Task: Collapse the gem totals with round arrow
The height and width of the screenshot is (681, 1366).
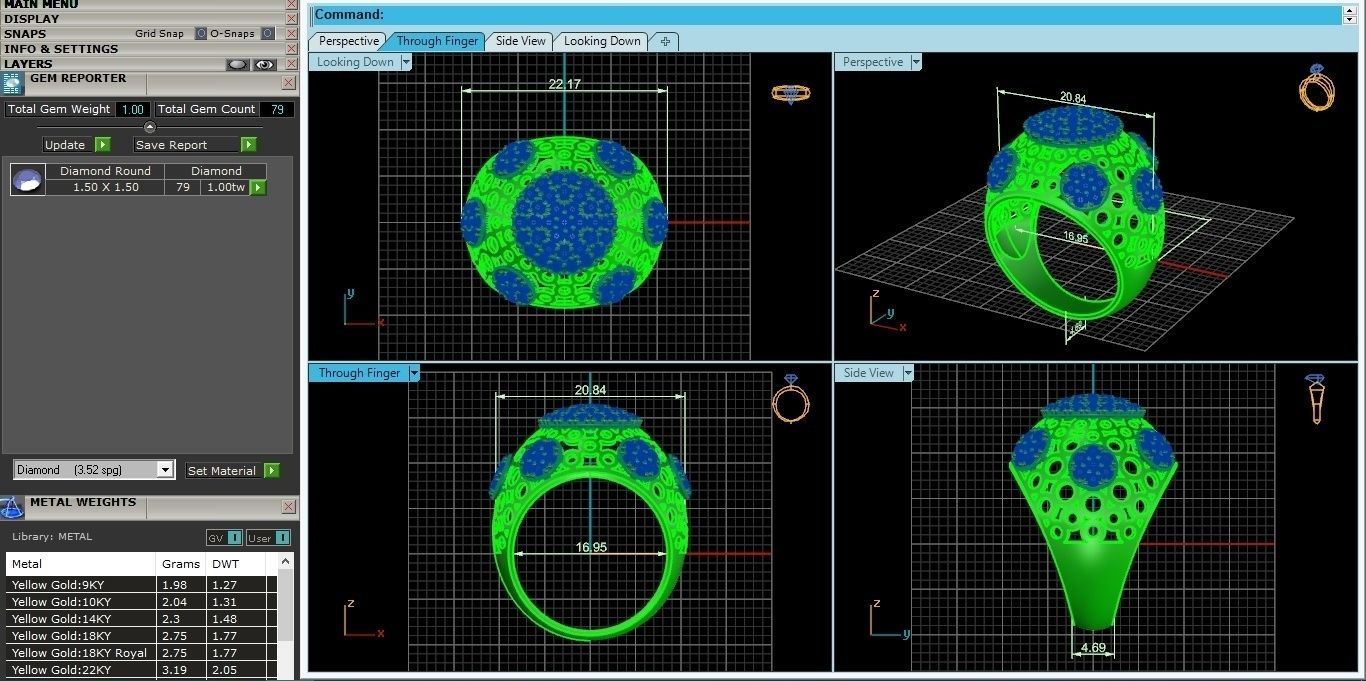Action: (x=150, y=127)
